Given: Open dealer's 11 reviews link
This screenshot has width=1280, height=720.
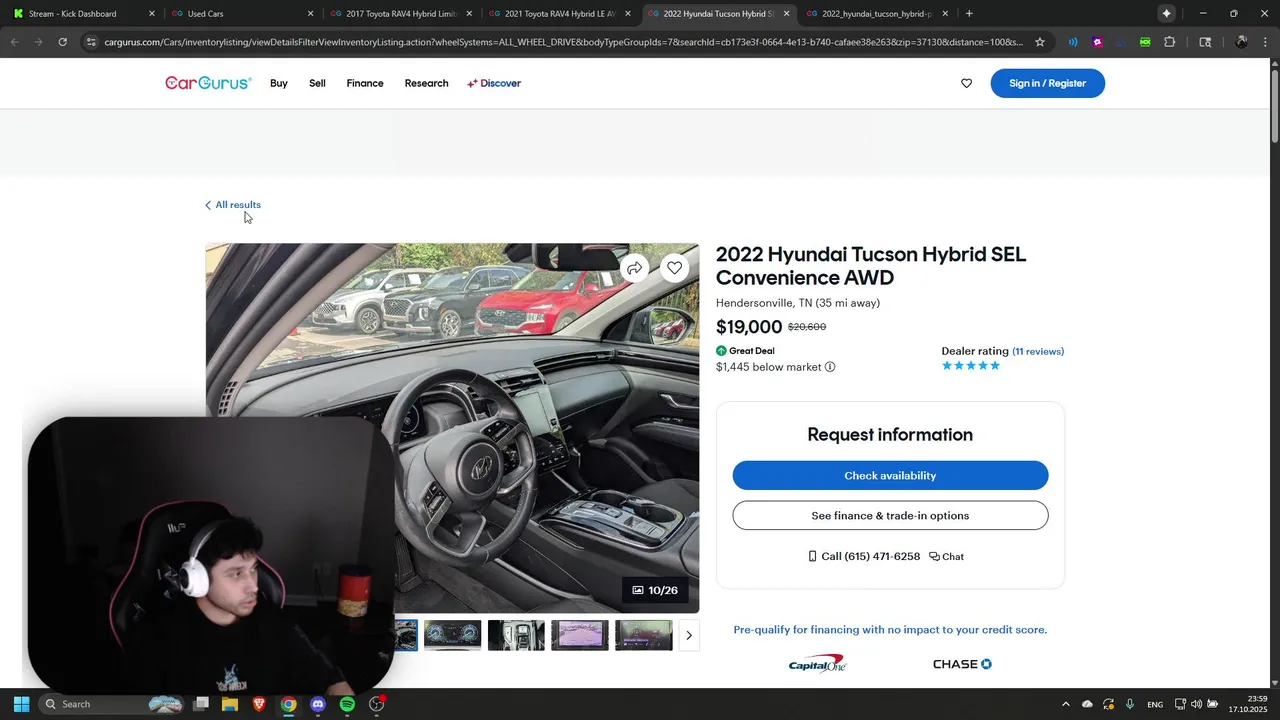Looking at the screenshot, I should [1038, 351].
